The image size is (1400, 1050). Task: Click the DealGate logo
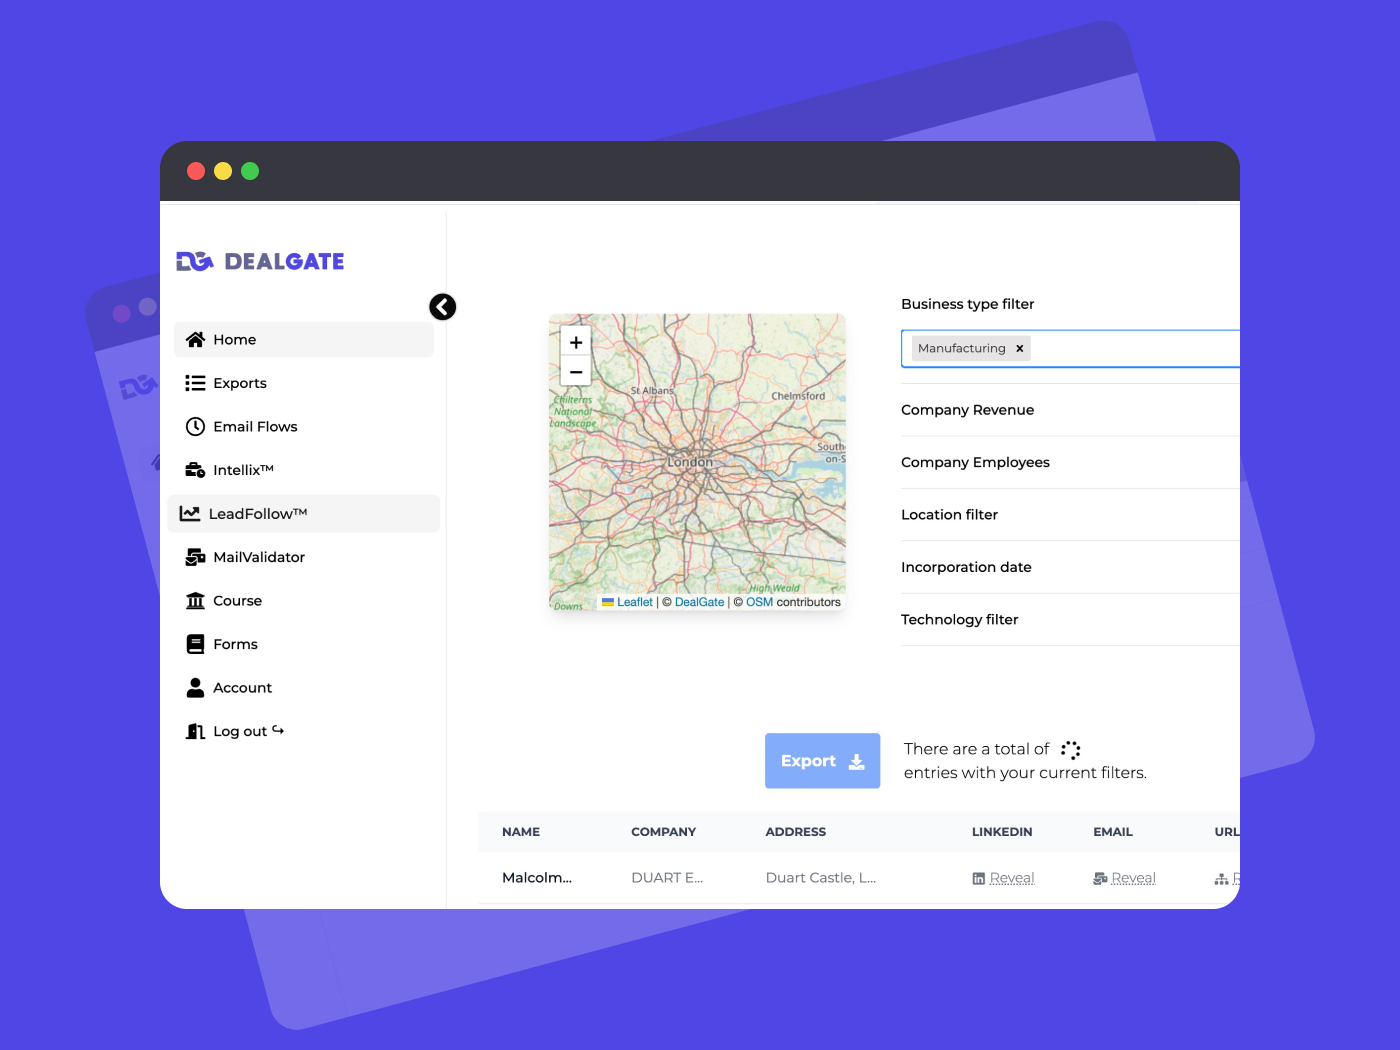point(260,261)
